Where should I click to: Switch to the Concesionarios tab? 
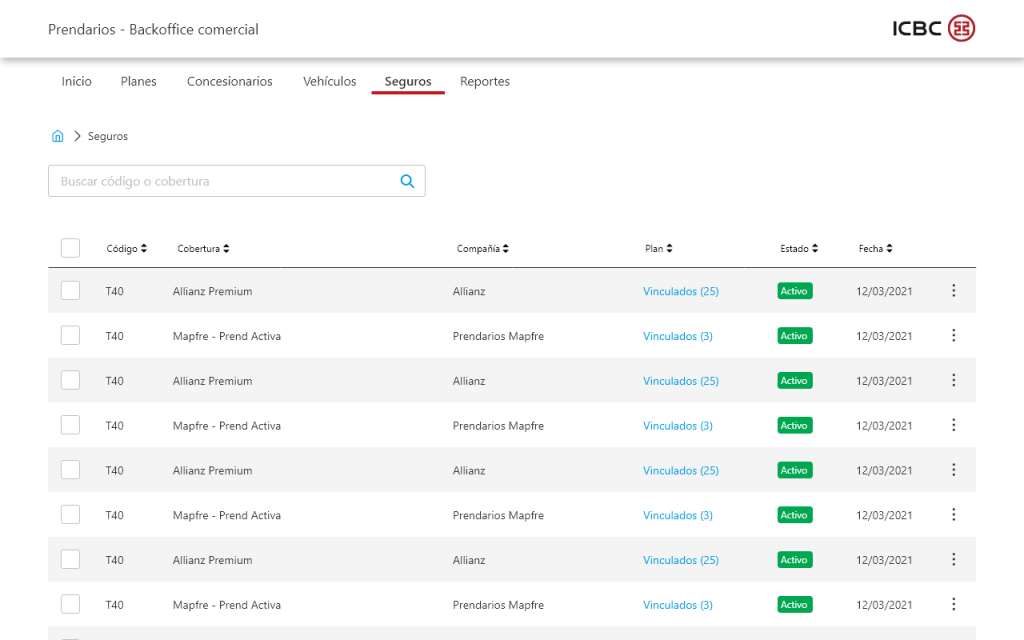coord(229,82)
